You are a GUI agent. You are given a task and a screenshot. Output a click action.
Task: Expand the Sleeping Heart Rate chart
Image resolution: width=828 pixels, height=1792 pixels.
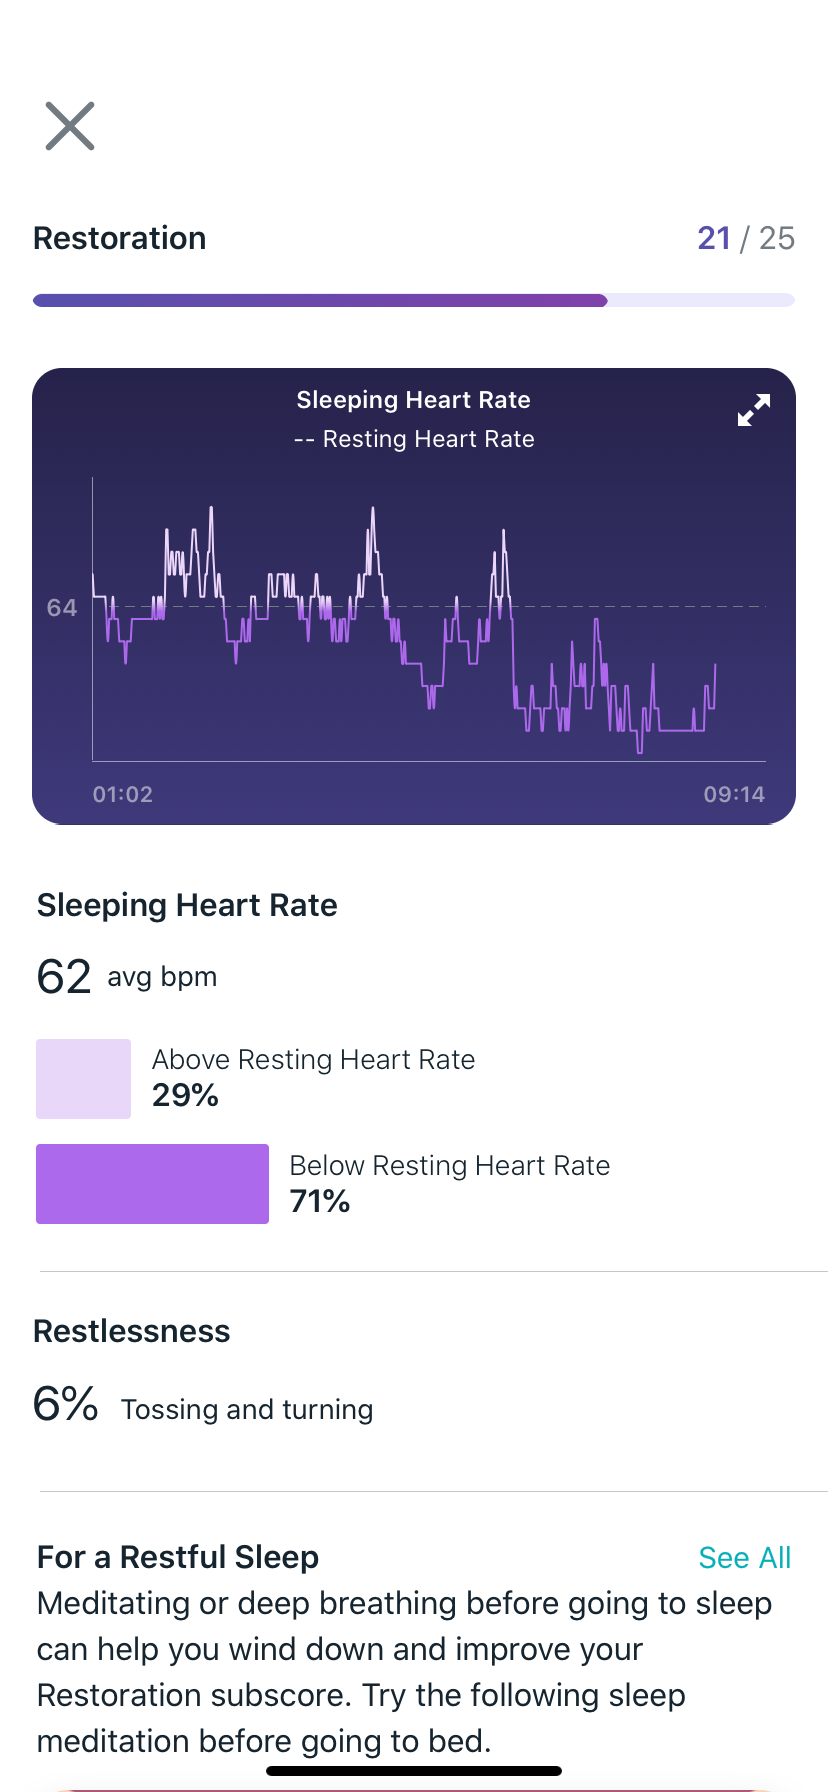[x=754, y=410]
